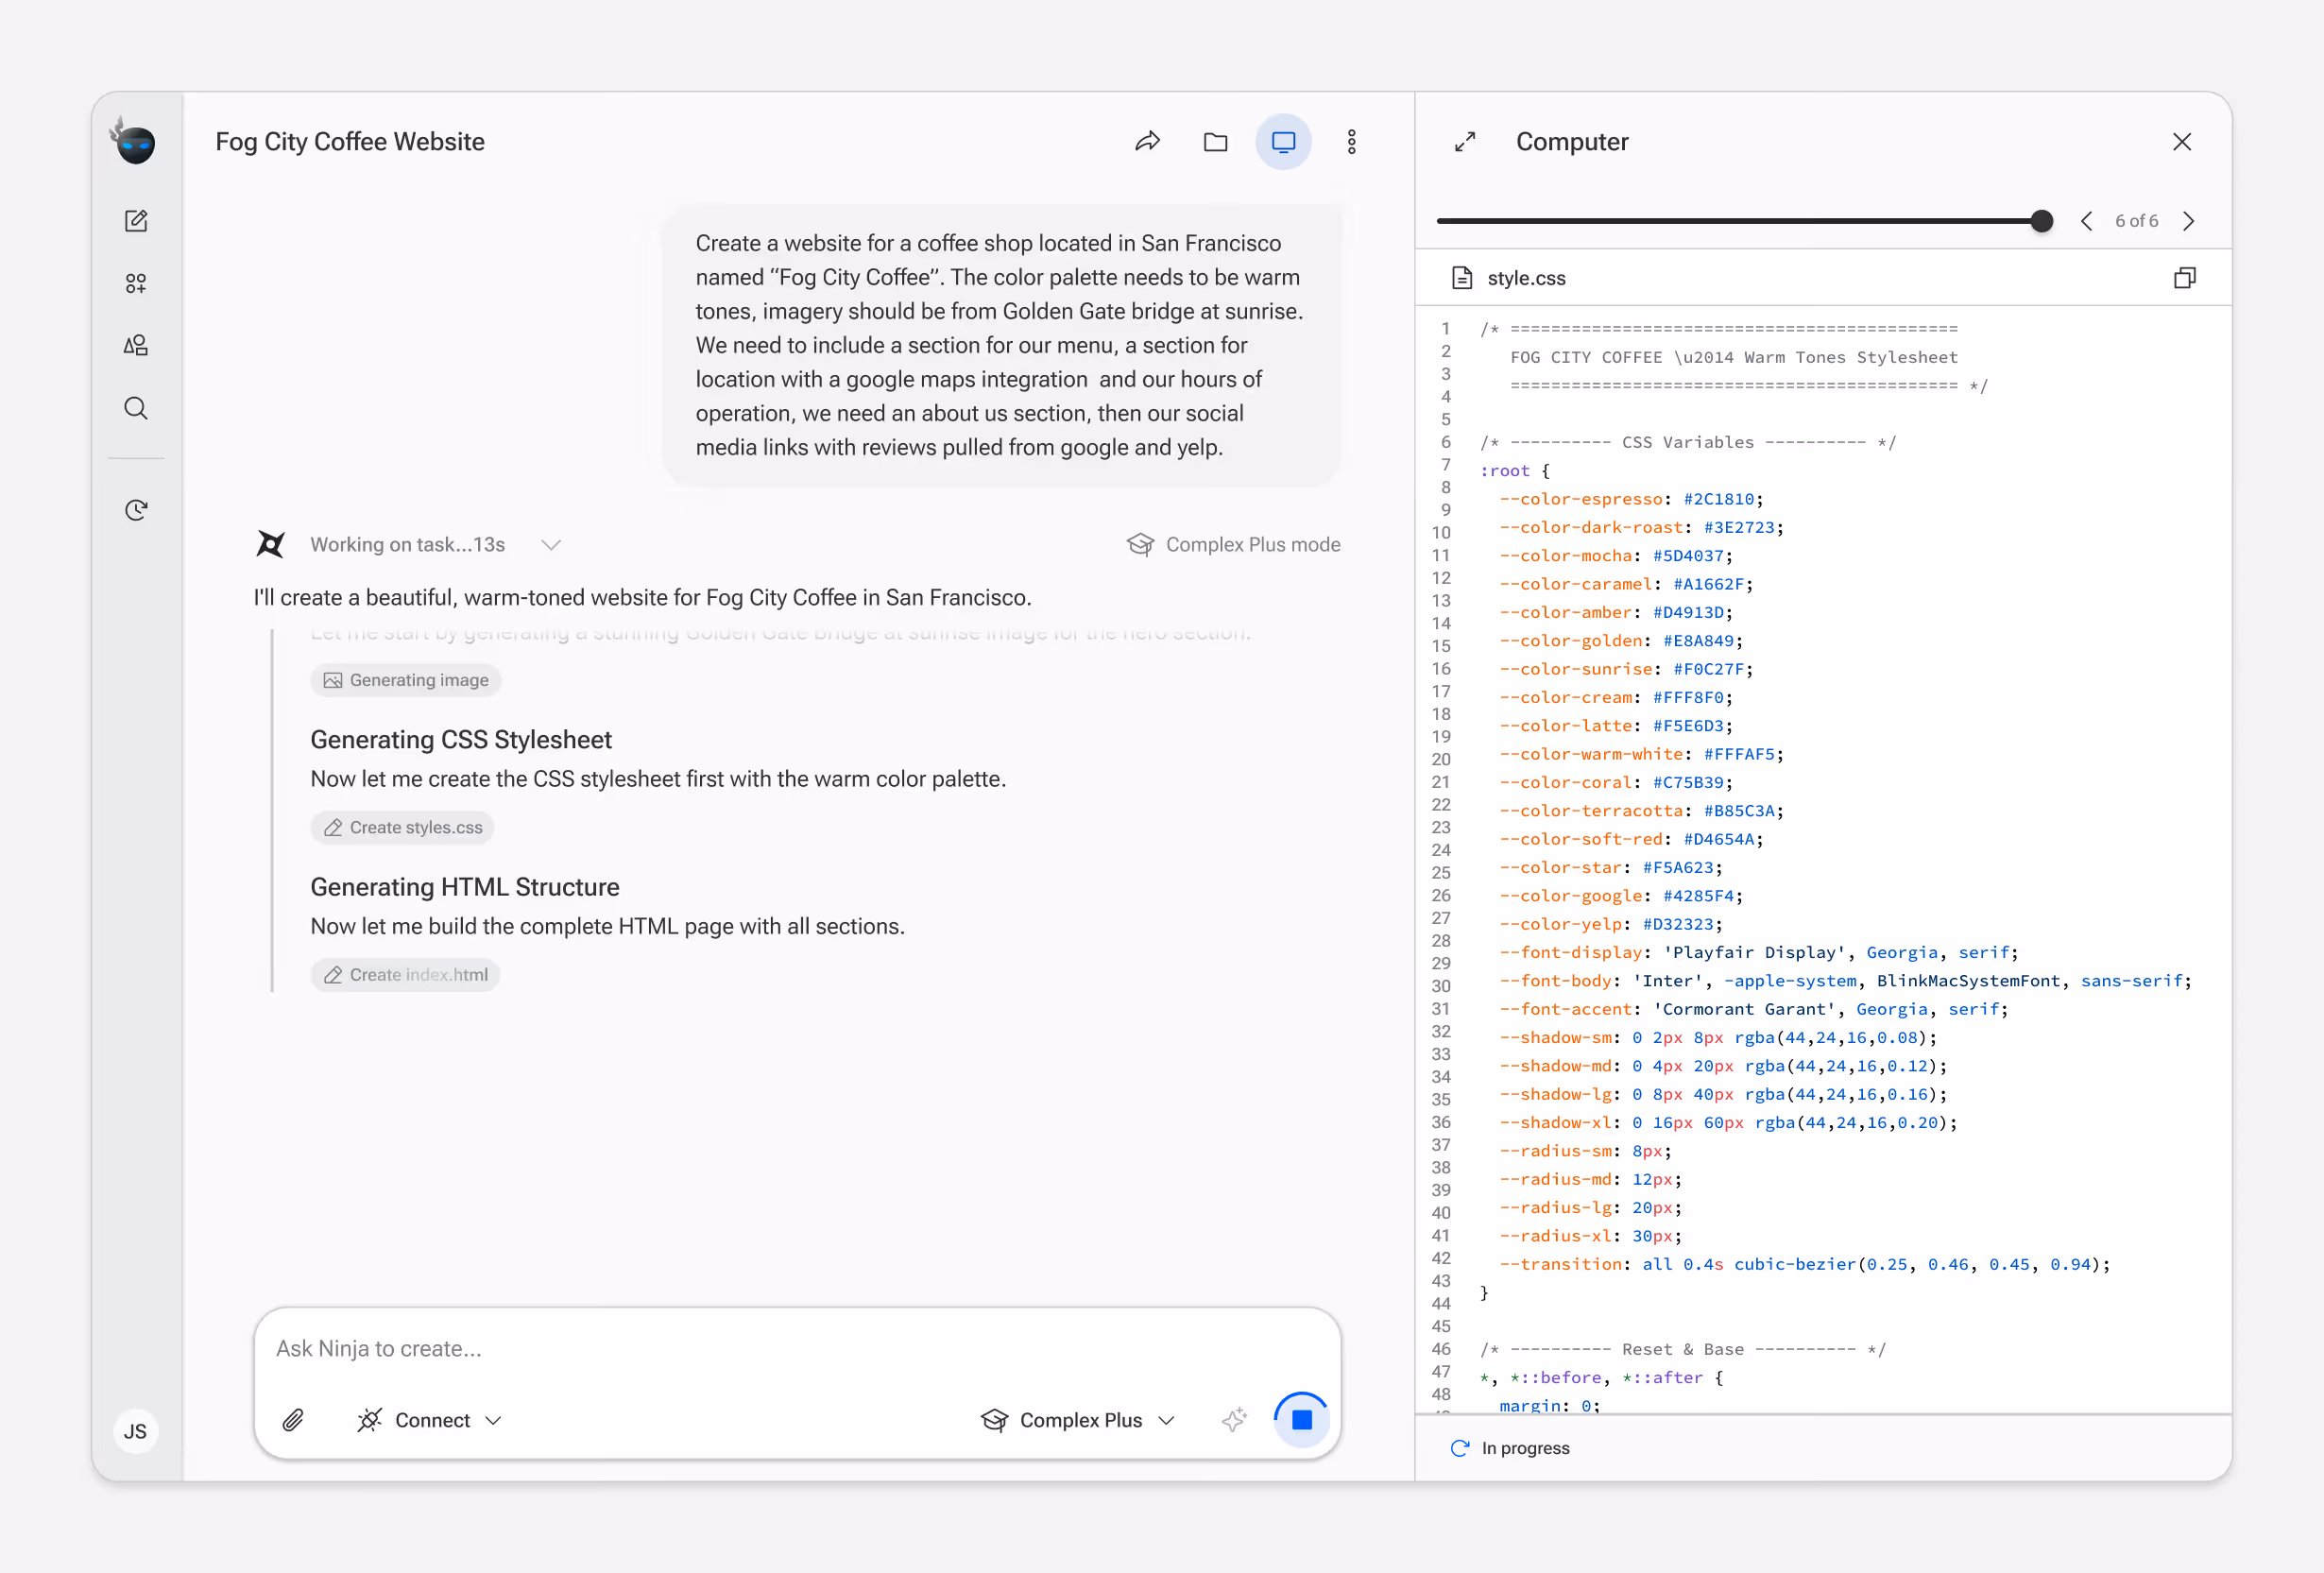The width and height of the screenshot is (2324, 1573).
Task: Open the Connect dropdown
Action: [x=429, y=1420]
